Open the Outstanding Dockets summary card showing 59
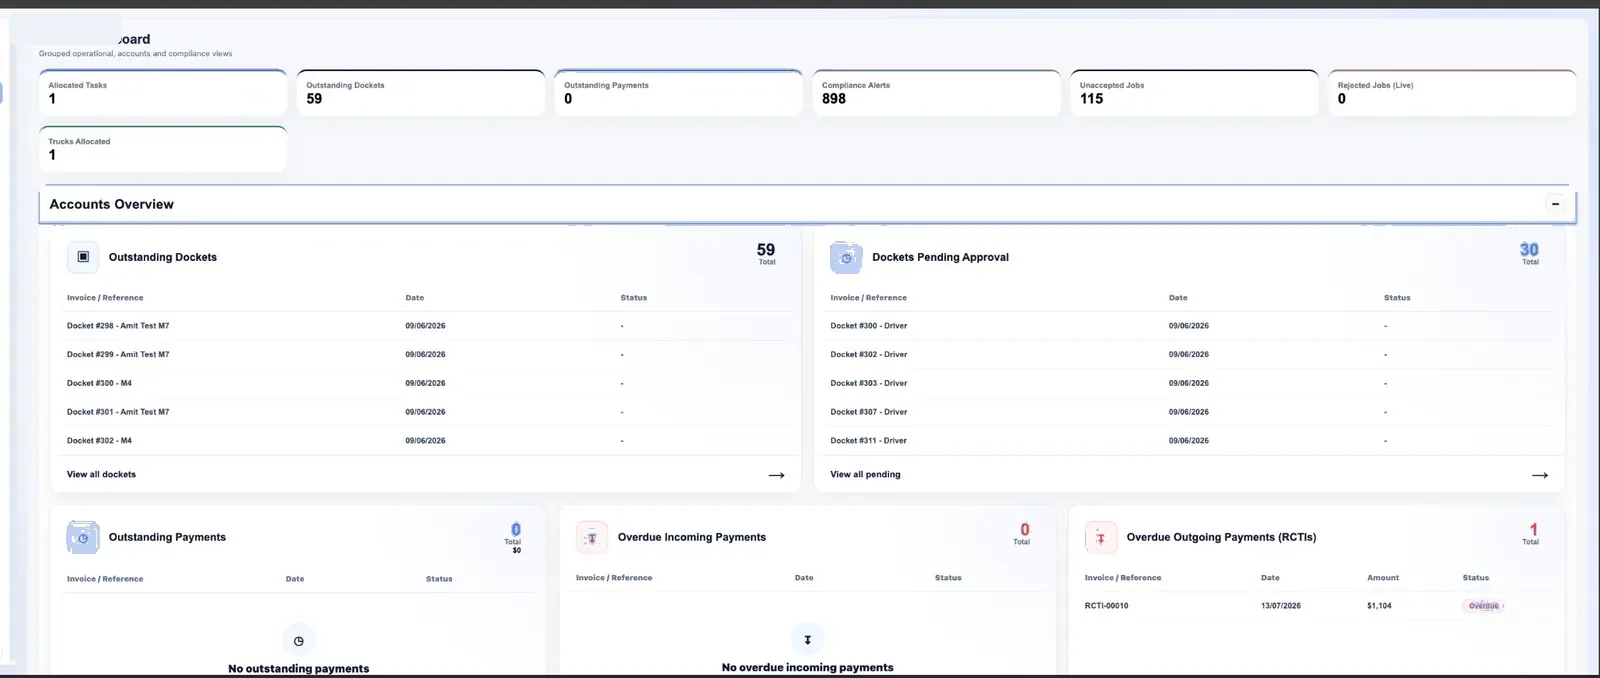Viewport: 1600px width, 678px height. pos(421,93)
